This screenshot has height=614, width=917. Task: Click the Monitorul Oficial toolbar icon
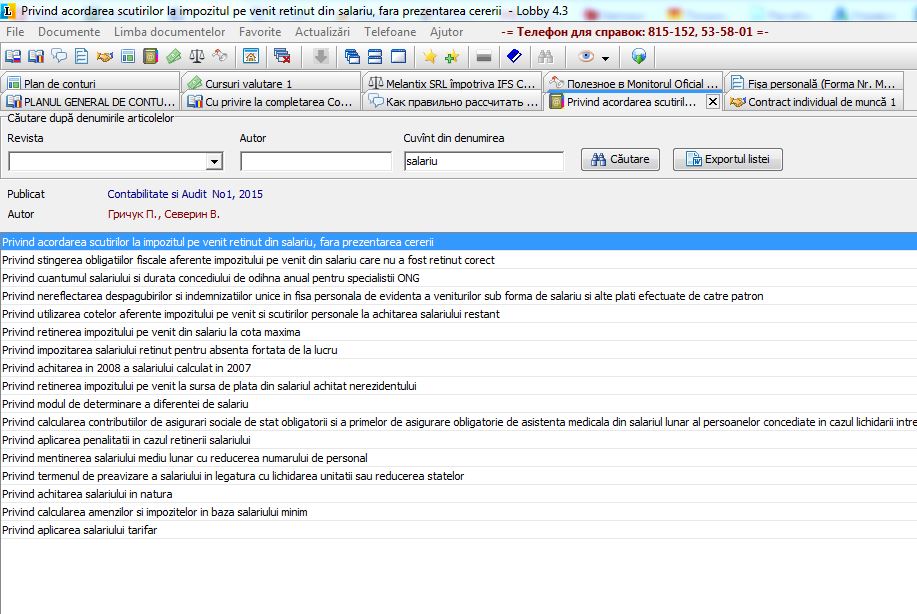click(x=220, y=56)
